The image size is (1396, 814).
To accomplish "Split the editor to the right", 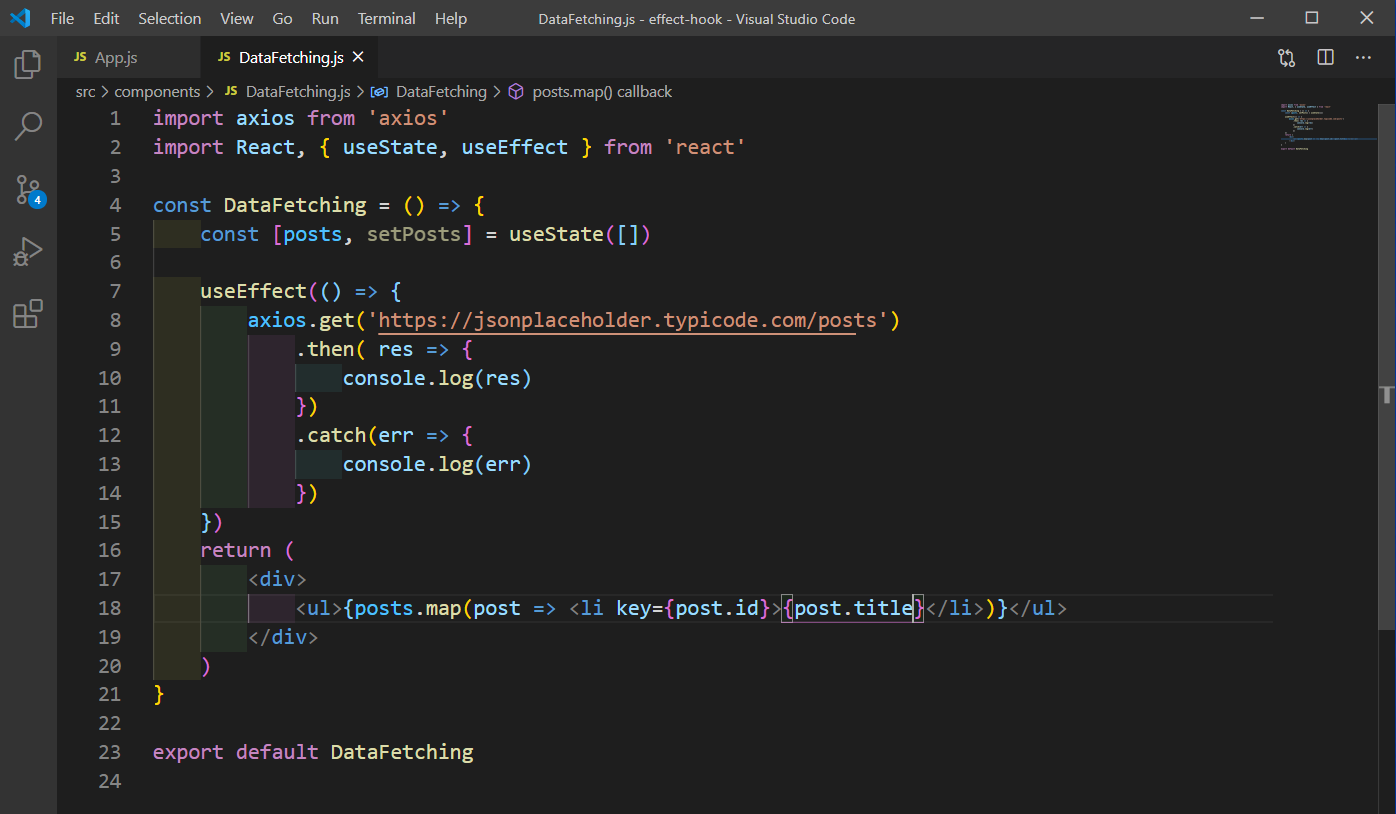I will 1325,58.
